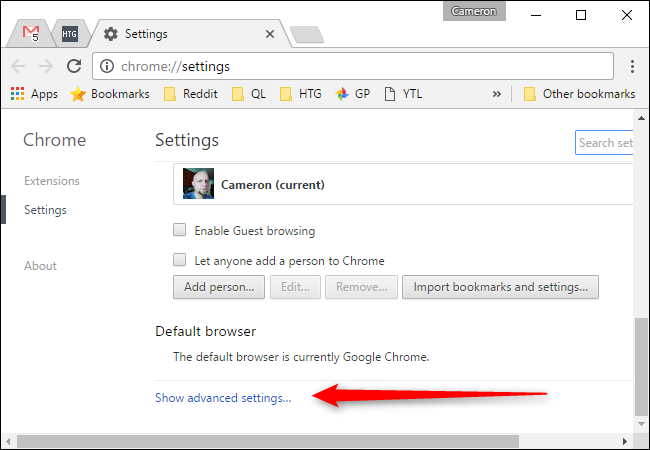Select Settings in the sidebar
The height and width of the screenshot is (450, 650).
45,210
